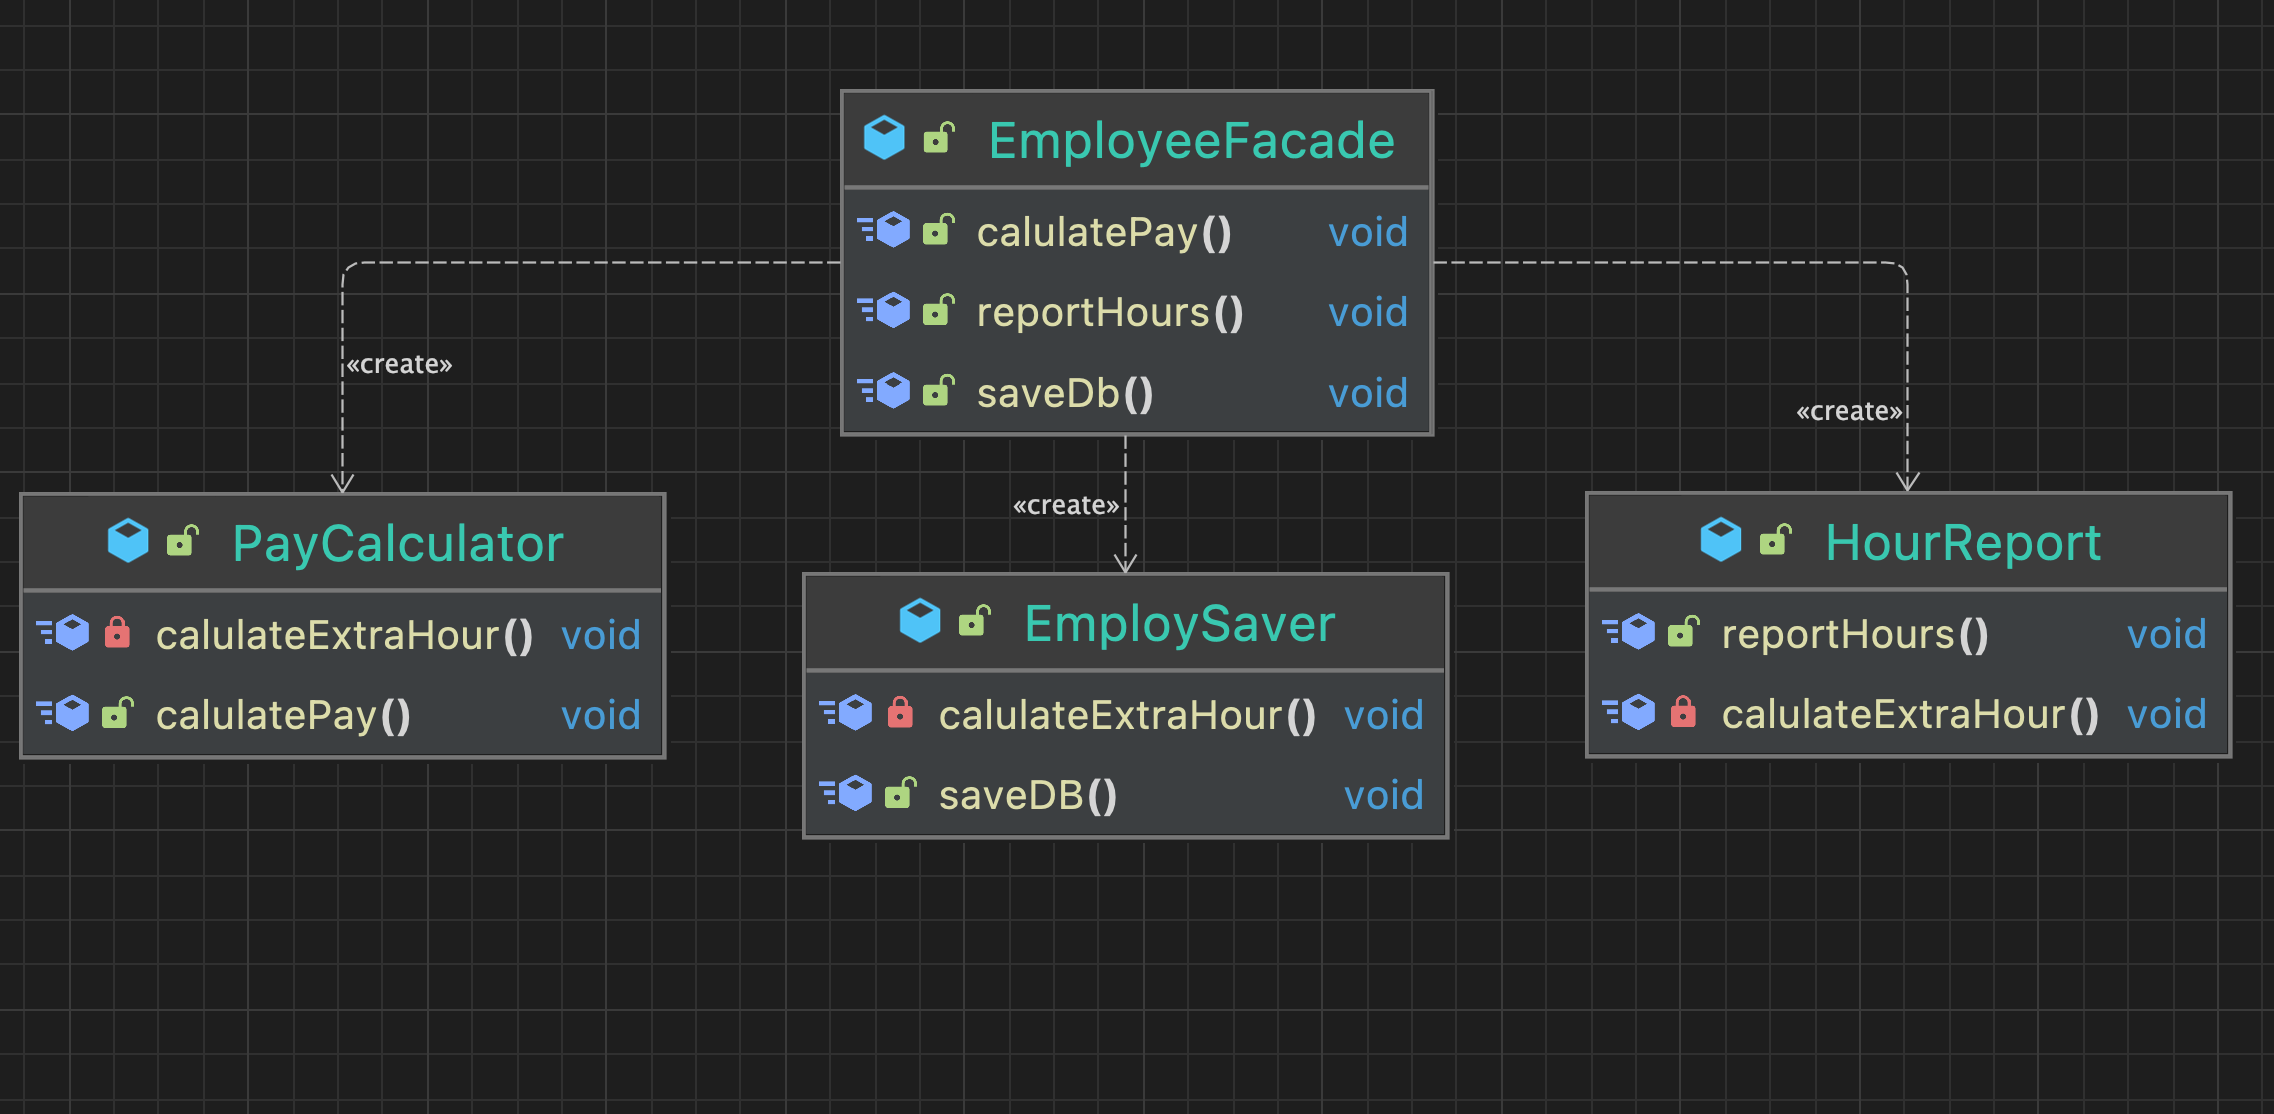Click method icon beside saveDB() in EmploySaver
The height and width of the screenshot is (1114, 2274).
(847, 794)
